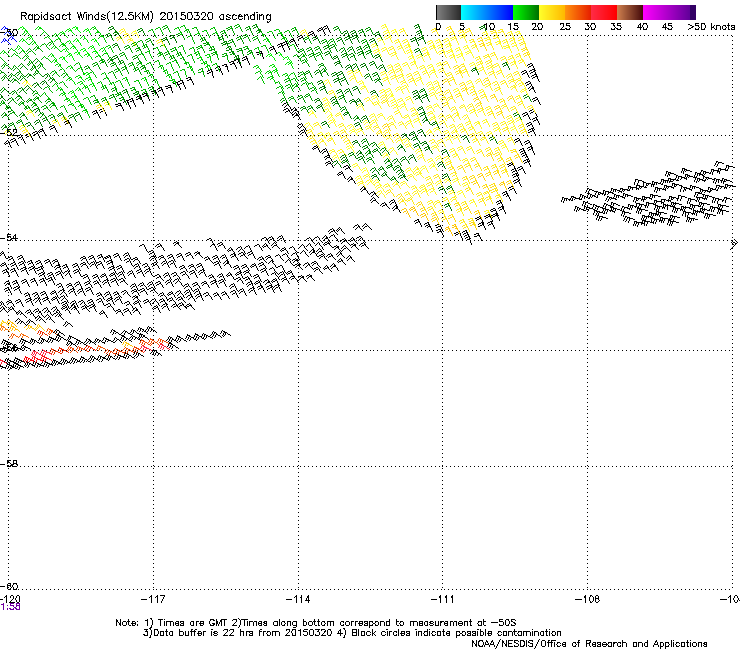Click the gray 0-5 knots color band
The width and height of the screenshot is (740, 650).
(448, 12)
